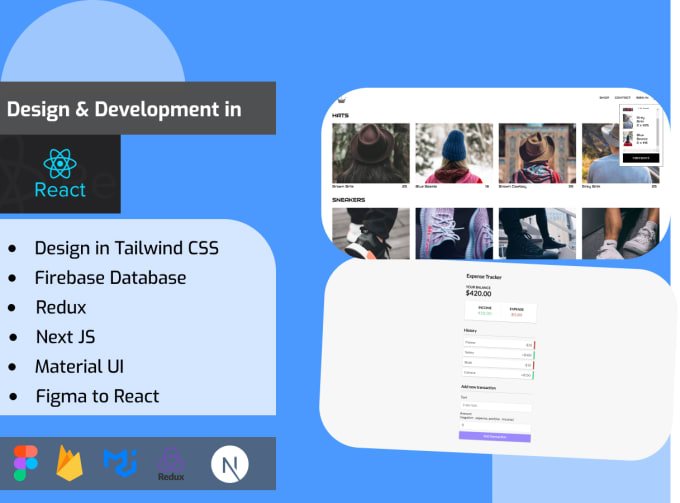Image resolution: width=680 pixels, height=503 pixels.
Task: Click the Expense amount in expense tracker
Action: tap(517, 314)
